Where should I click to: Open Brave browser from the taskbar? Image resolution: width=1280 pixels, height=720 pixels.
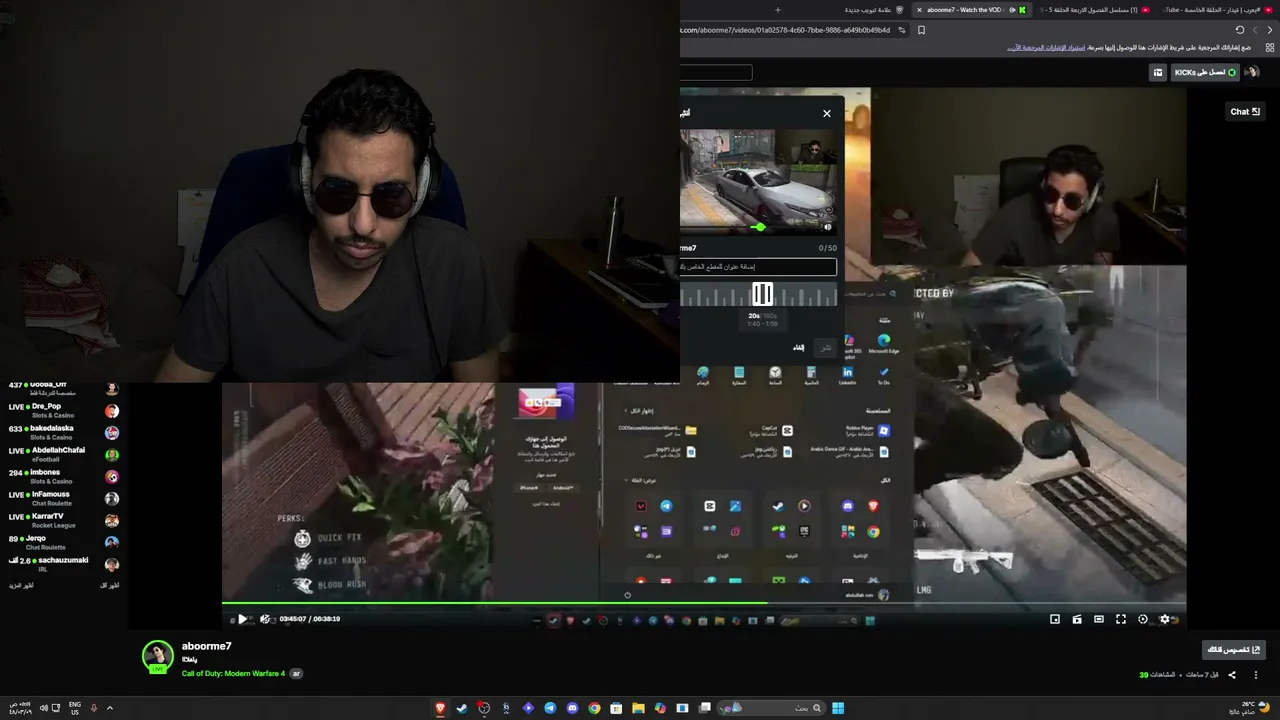[x=440, y=708]
